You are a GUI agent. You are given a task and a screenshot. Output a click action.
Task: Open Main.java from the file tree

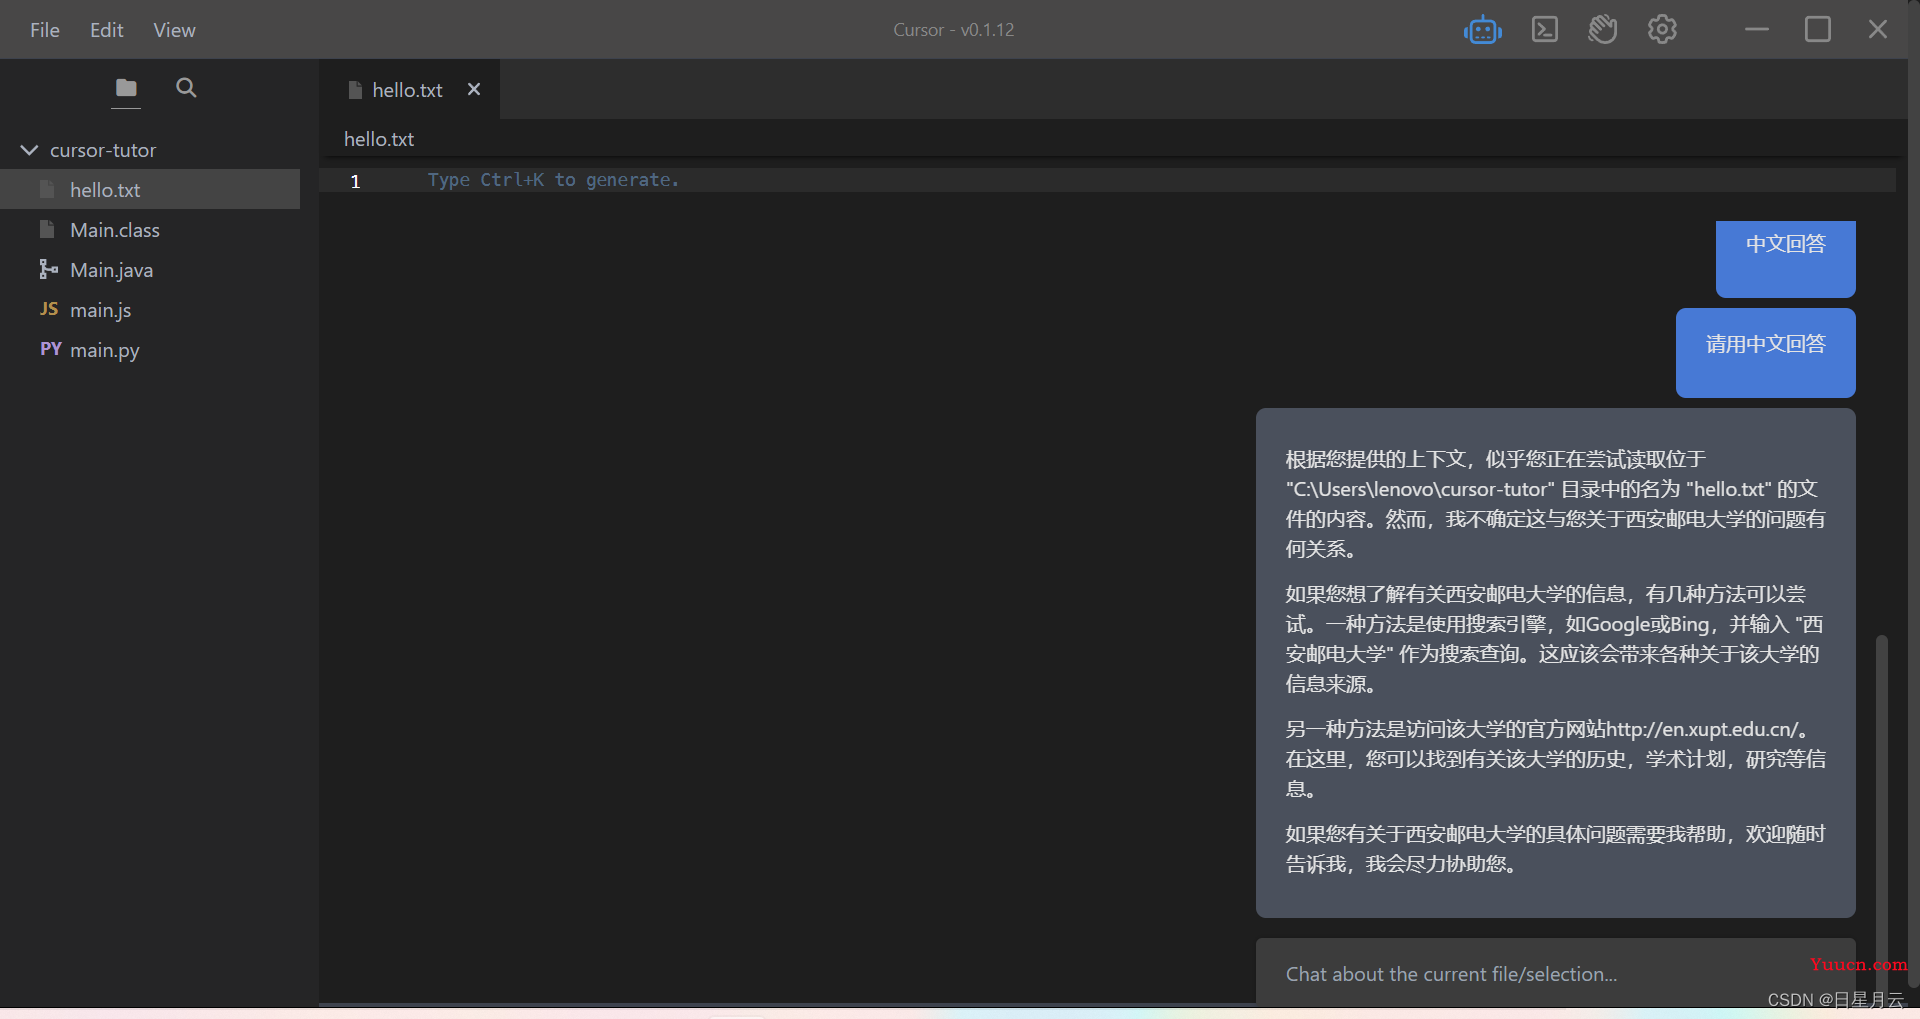click(150, 269)
